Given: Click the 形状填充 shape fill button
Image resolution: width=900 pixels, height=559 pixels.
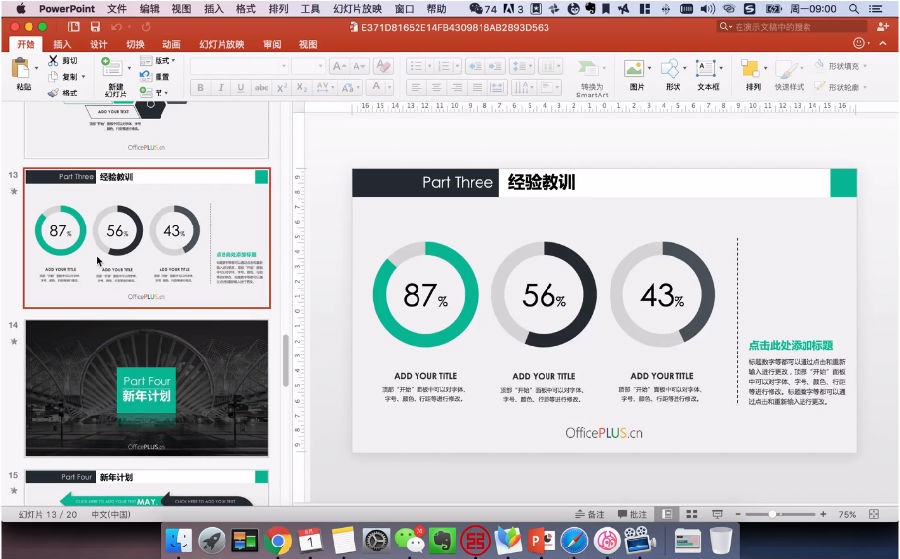Looking at the screenshot, I should [x=841, y=66].
